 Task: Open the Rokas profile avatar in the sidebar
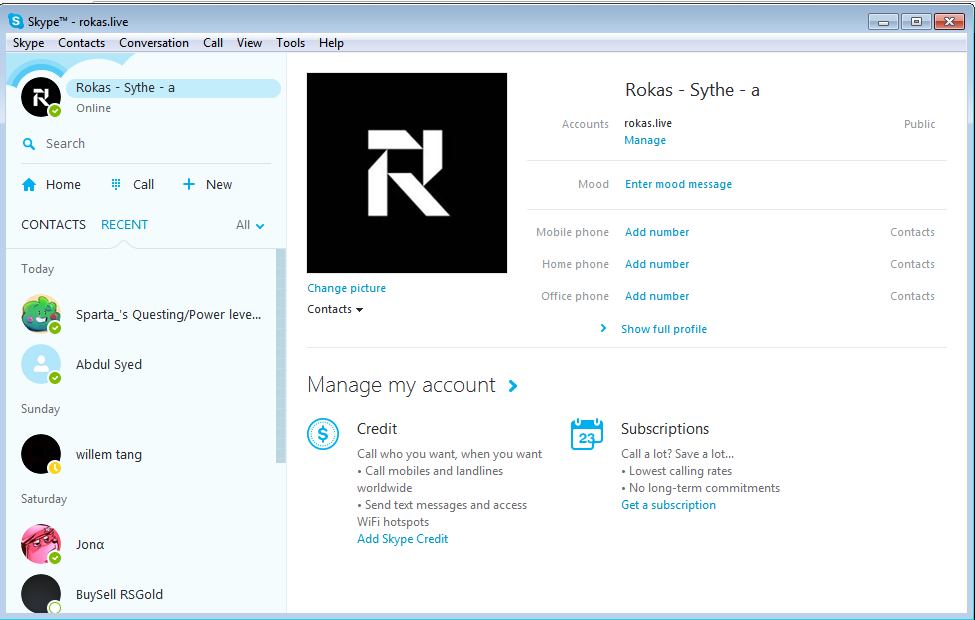40,97
